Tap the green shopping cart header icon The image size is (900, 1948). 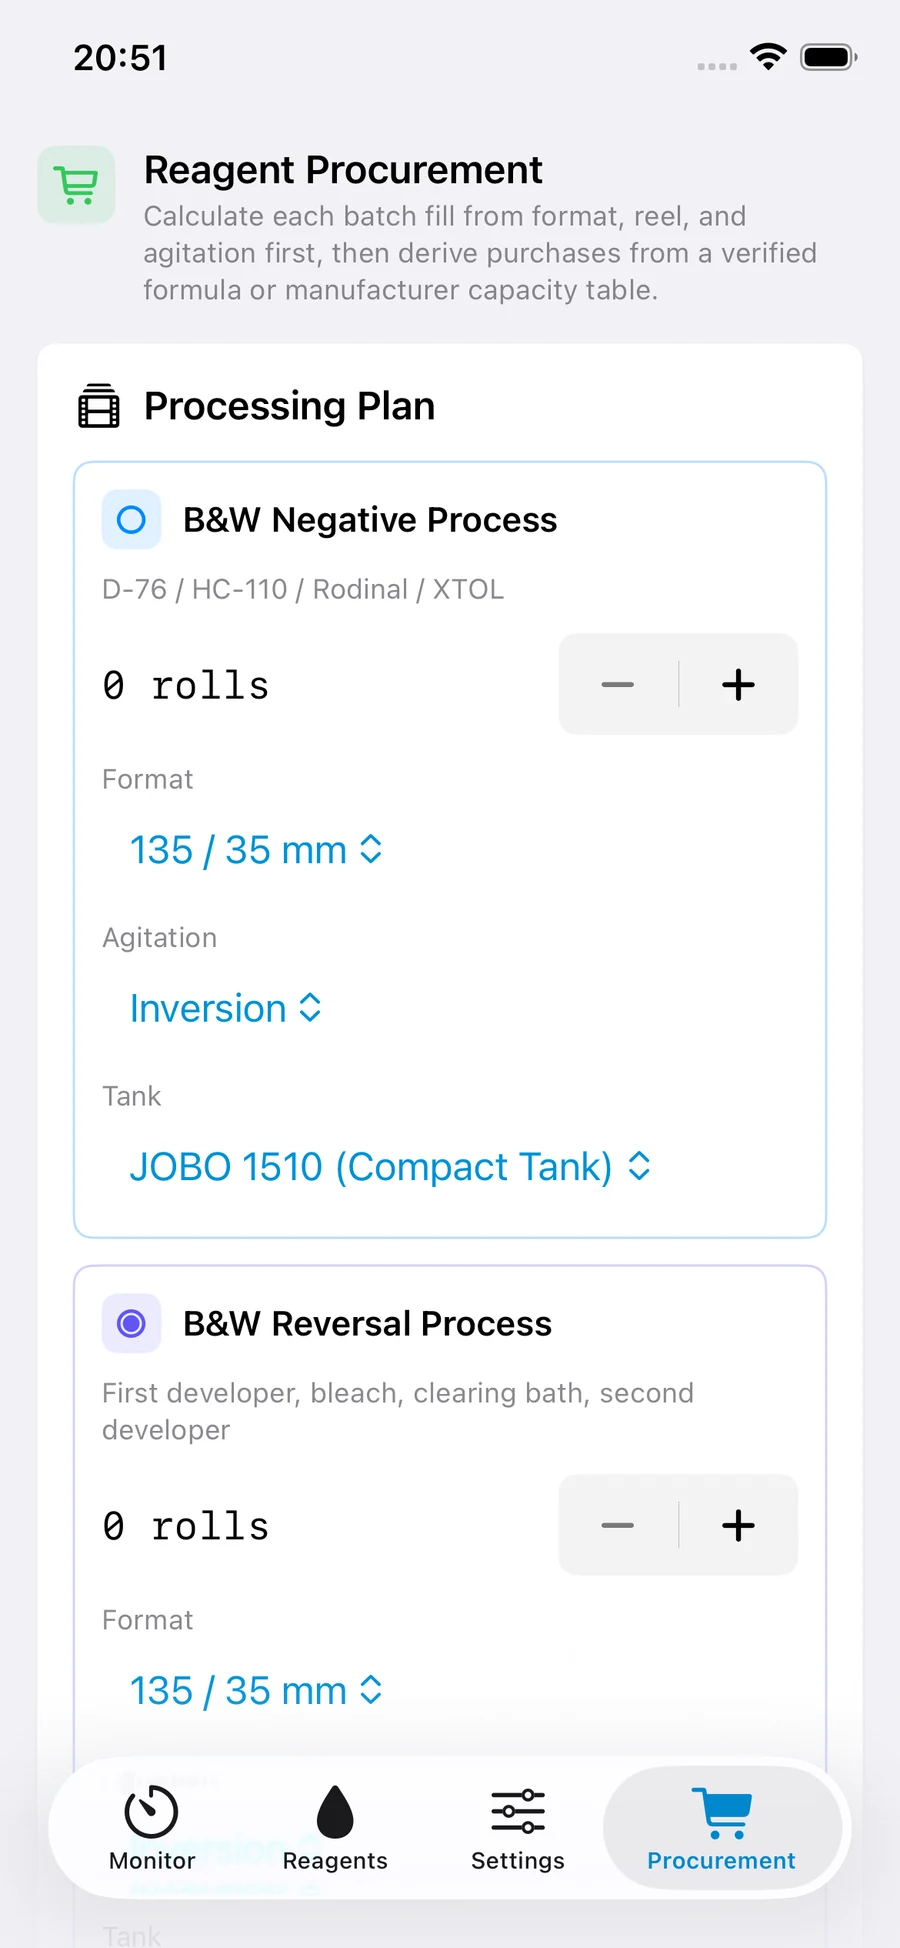(76, 185)
